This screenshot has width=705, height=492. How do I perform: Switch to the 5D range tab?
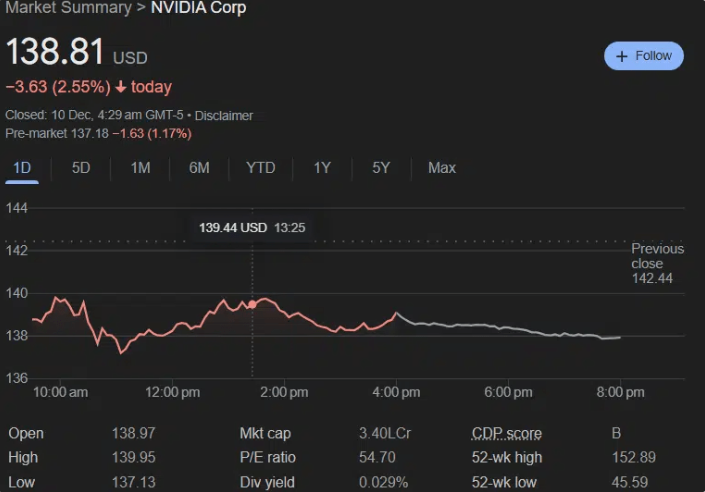coord(81,168)
